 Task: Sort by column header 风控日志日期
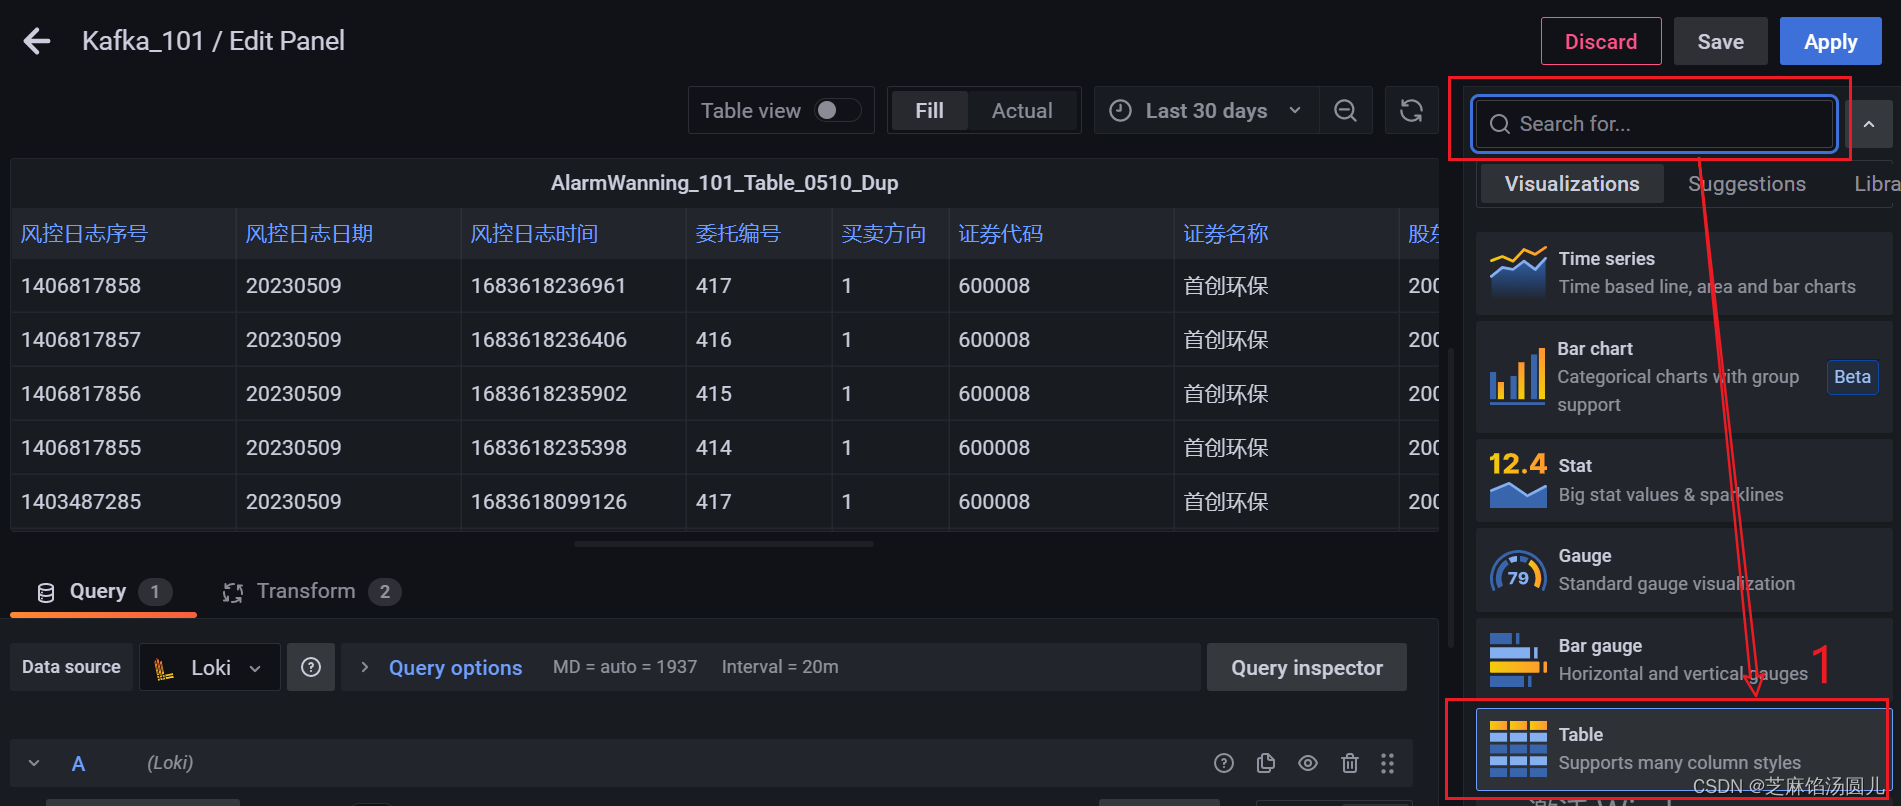click(309, 234)
